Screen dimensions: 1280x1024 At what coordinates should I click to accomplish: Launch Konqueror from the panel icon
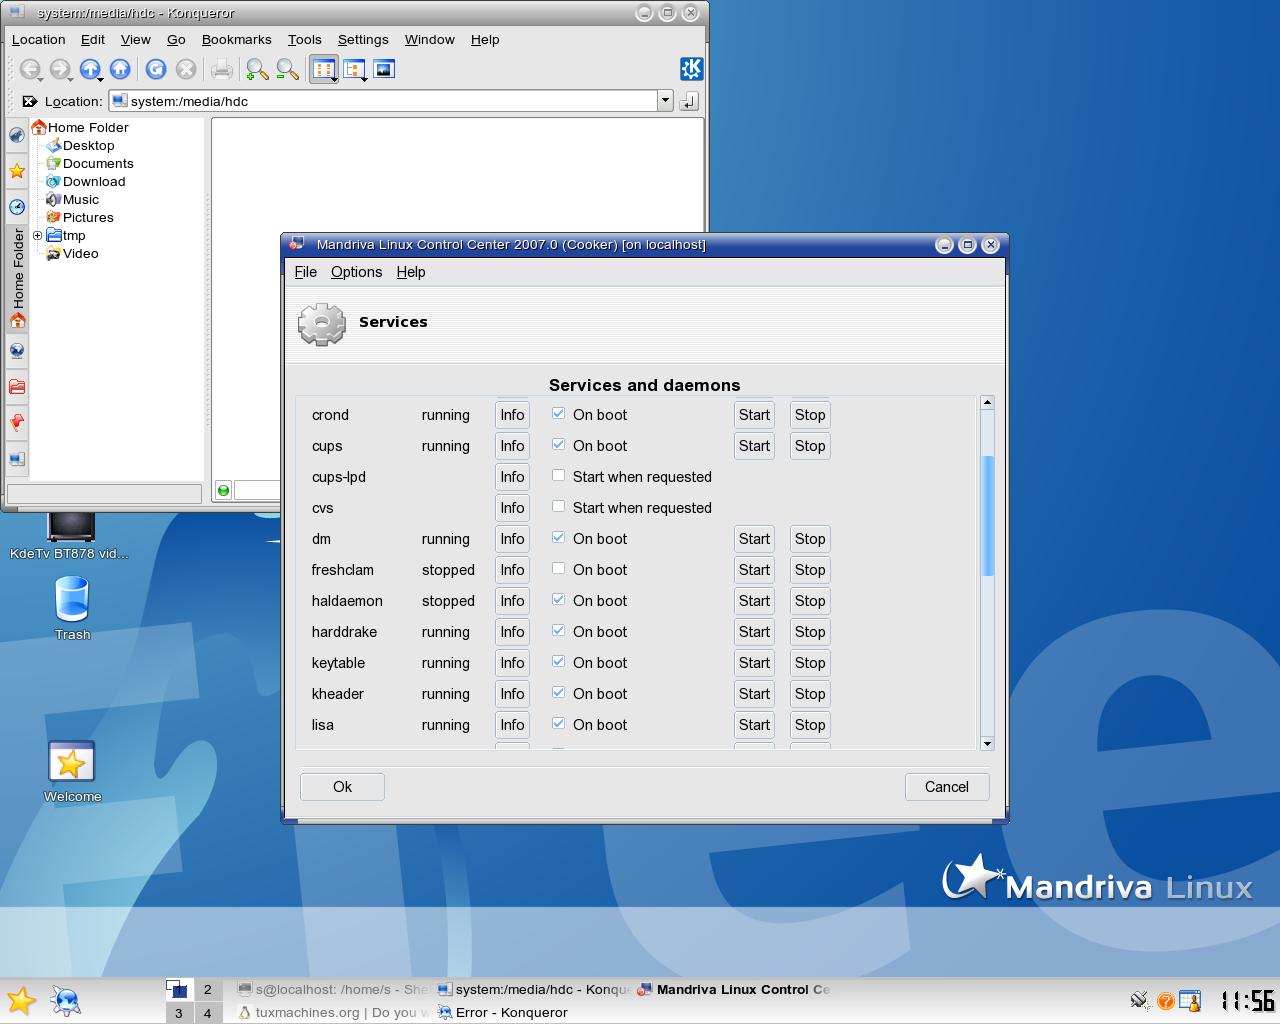66,1000
